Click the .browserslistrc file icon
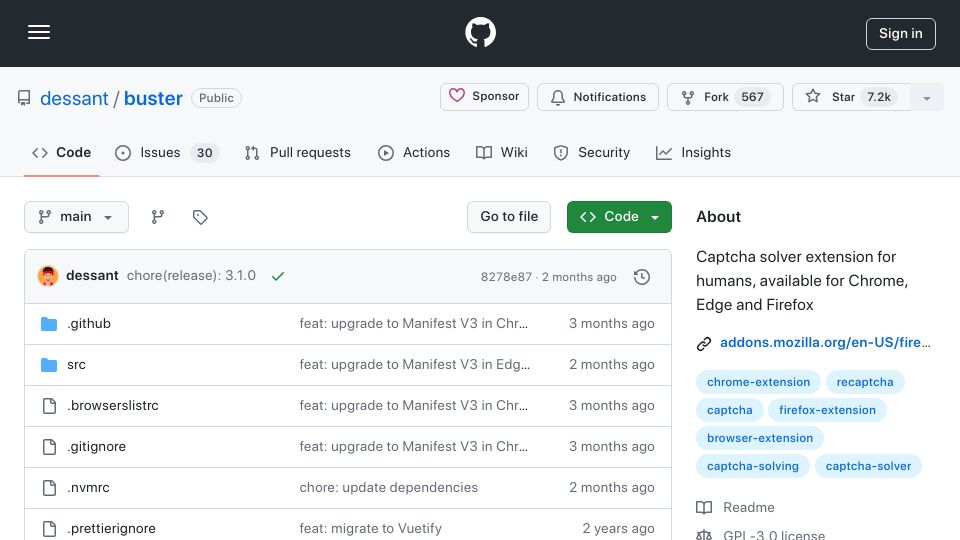 [49, 405]
